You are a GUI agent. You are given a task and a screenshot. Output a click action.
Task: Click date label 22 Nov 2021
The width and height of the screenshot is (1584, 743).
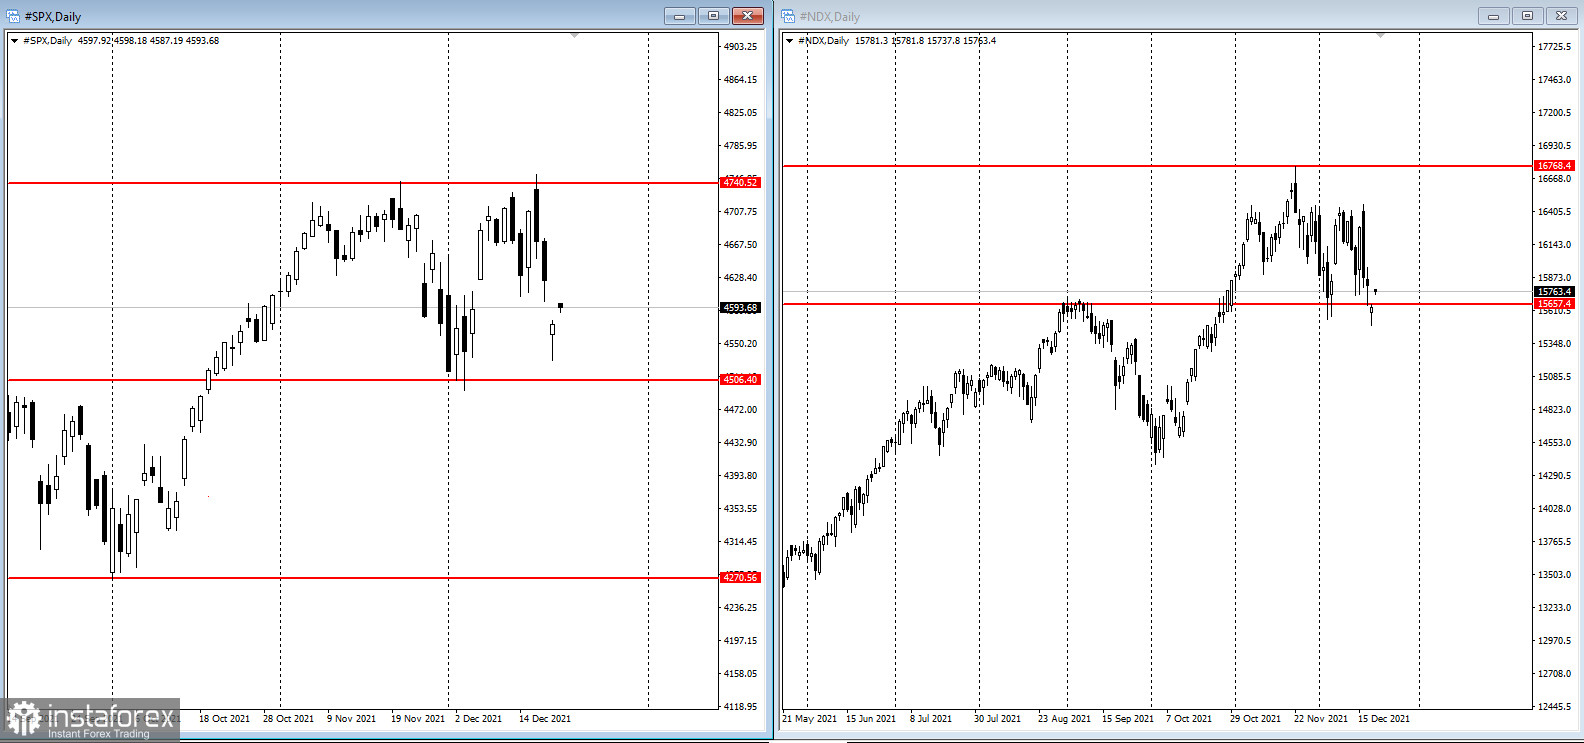(1321, 719)
